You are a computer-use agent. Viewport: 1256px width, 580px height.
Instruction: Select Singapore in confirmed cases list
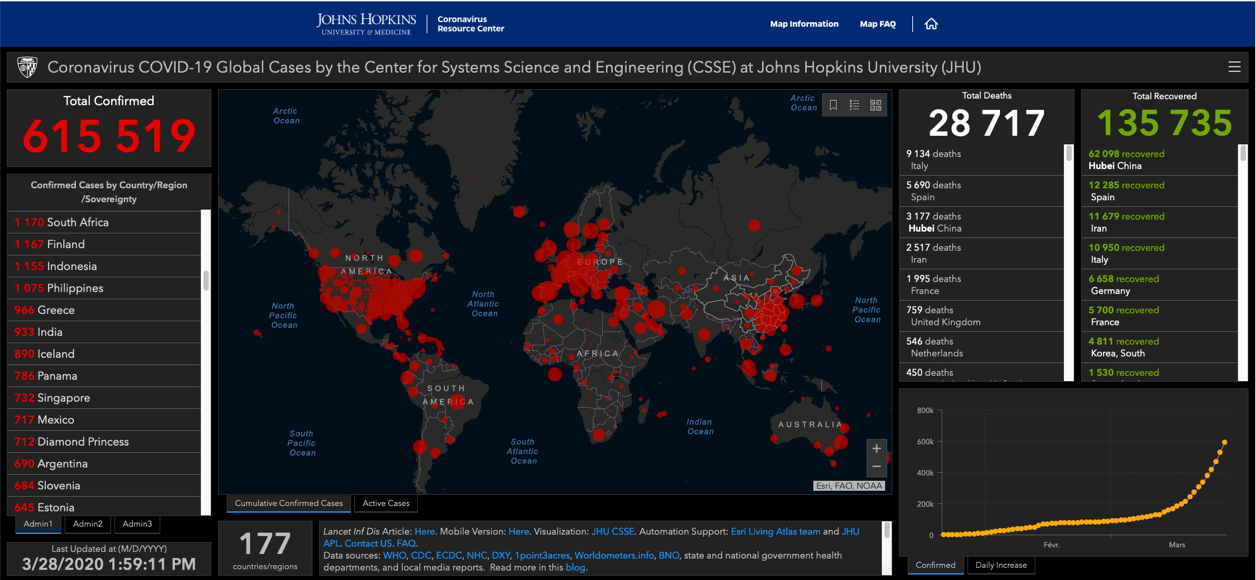[65, 398]
